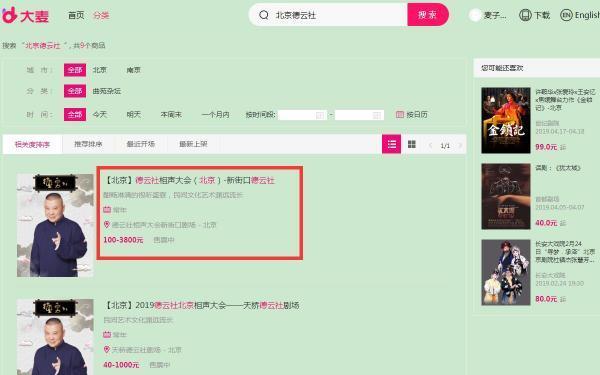Click the 按日历 by-calendar text
This screenshot has height=375, width=600.
(417, 114)
